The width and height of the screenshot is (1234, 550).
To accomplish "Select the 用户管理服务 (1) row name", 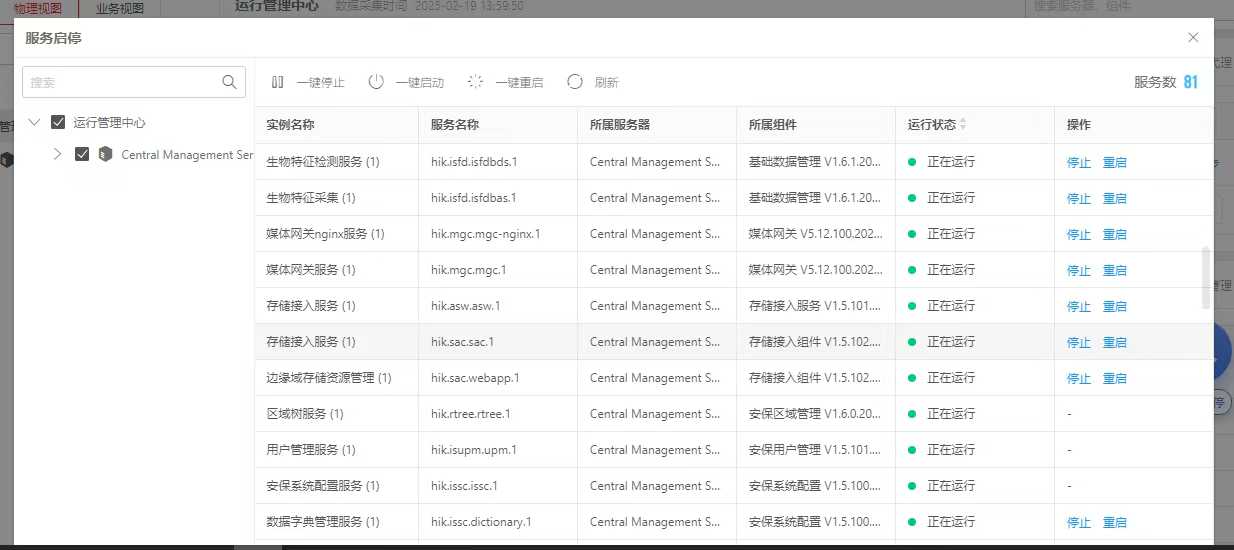I will [x=310, y=450].
